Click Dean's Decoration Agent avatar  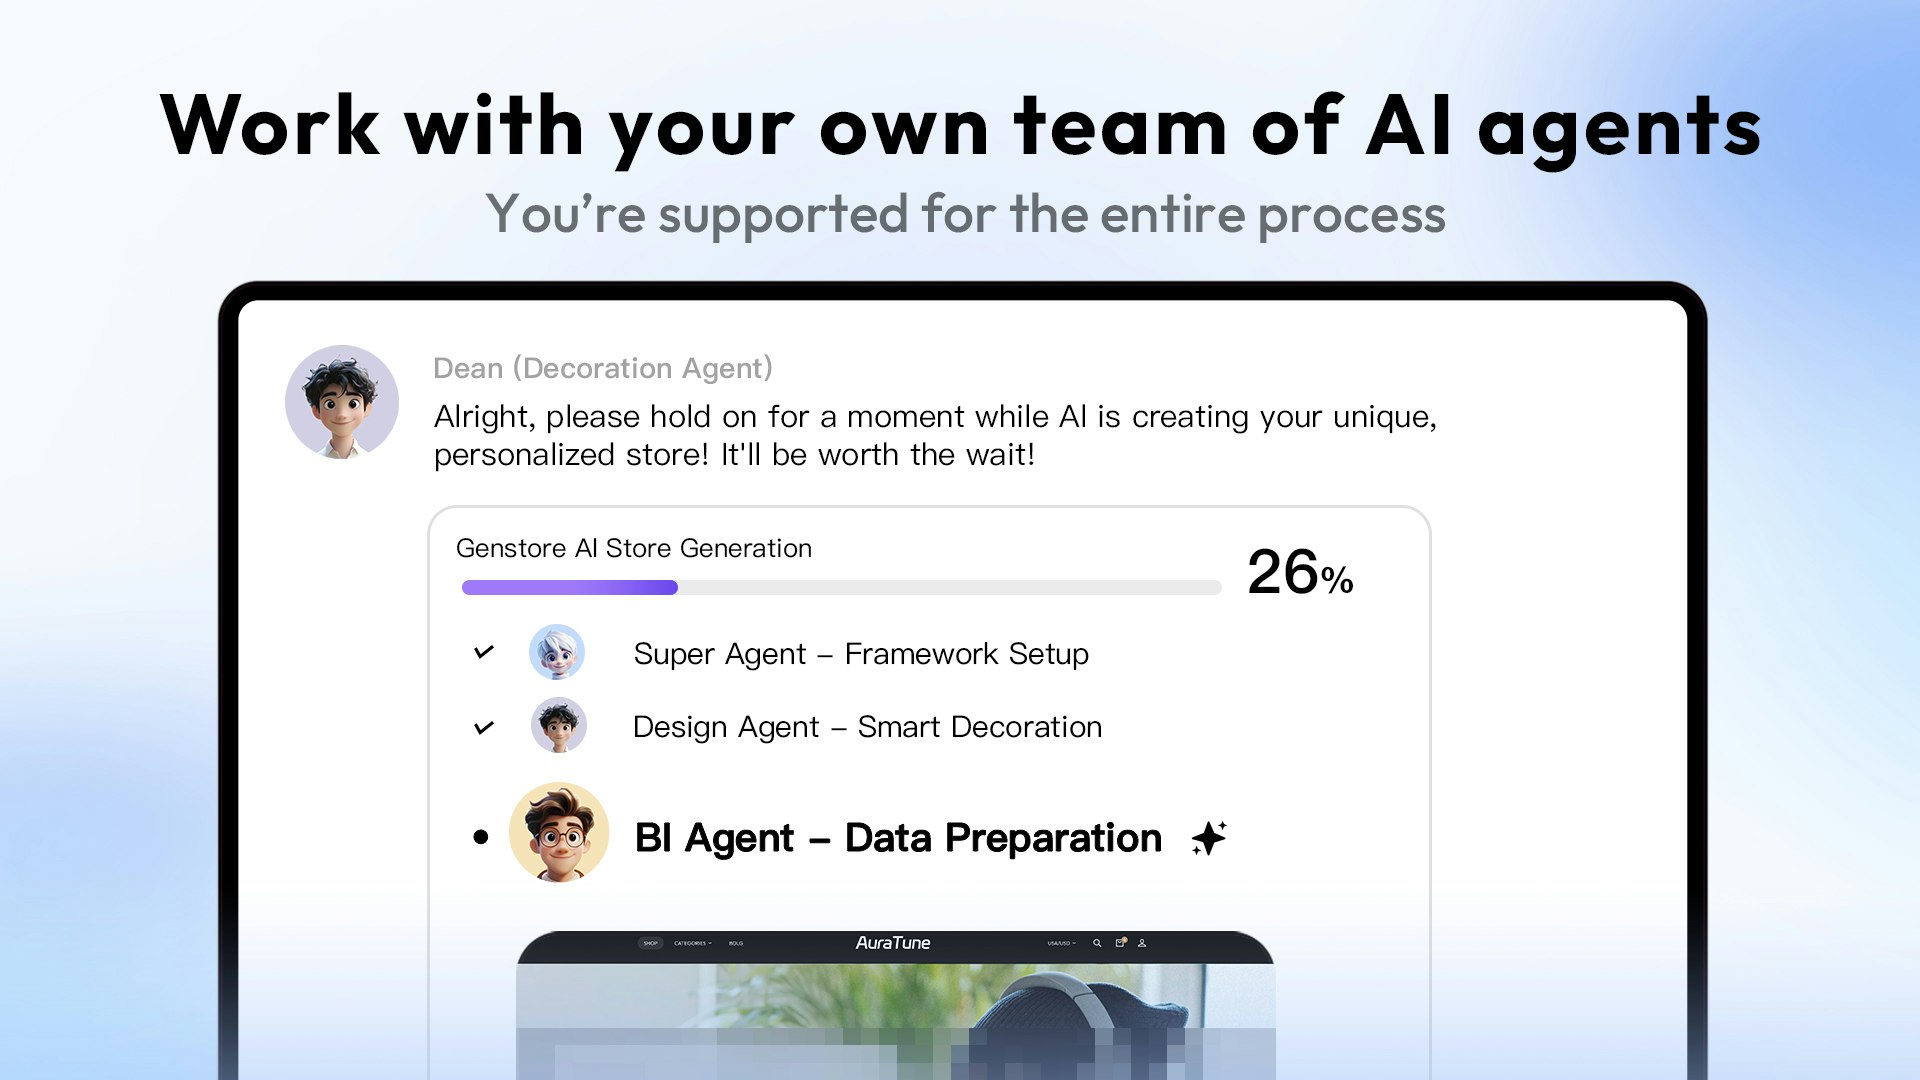pos(342,402)
